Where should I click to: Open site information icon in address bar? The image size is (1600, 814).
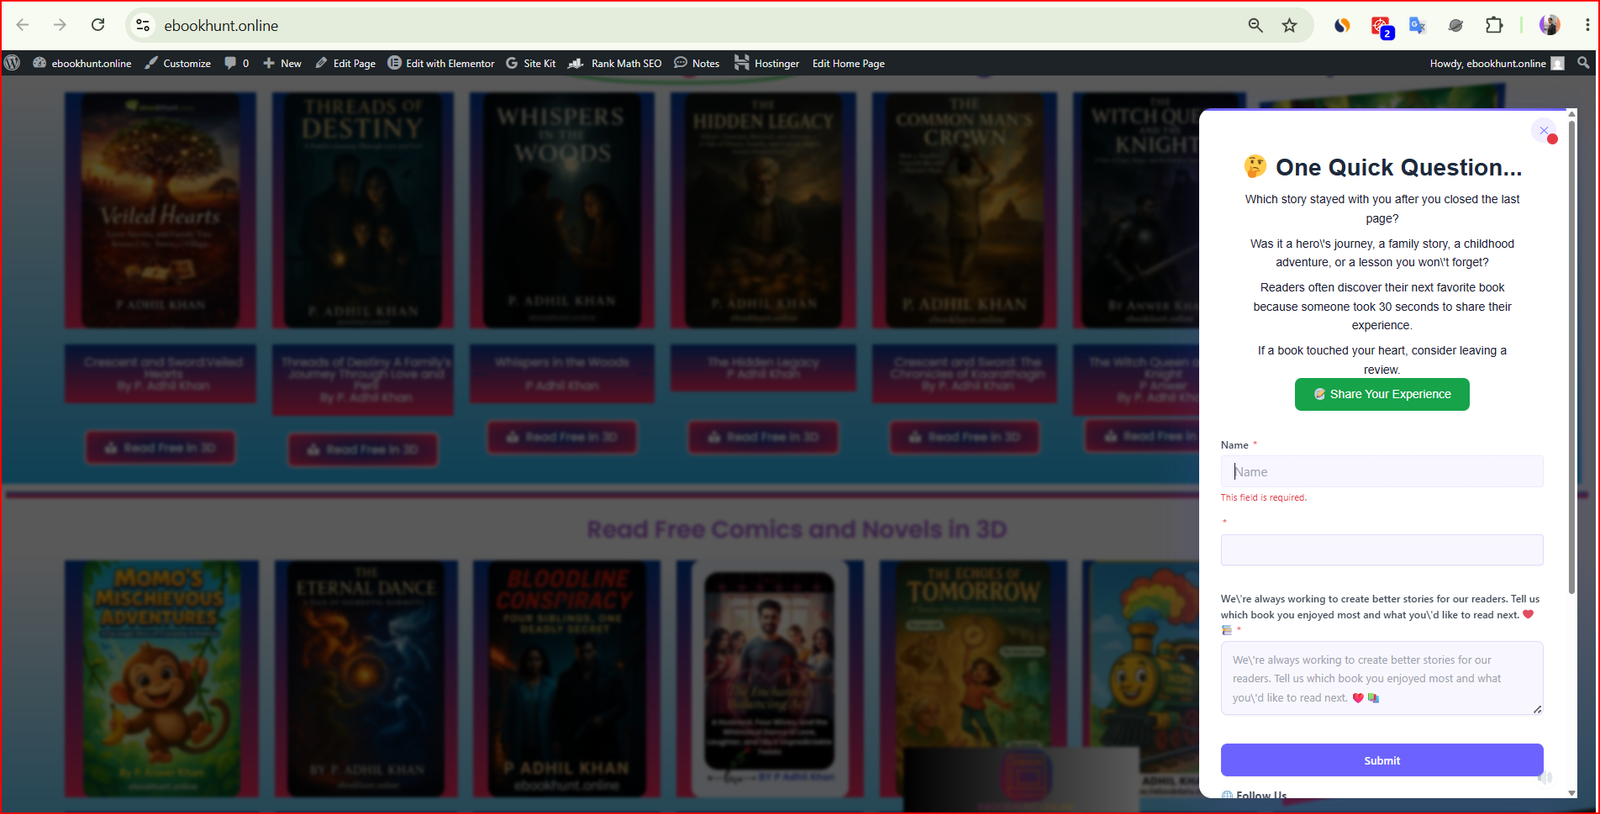click(x=143, y=25)
